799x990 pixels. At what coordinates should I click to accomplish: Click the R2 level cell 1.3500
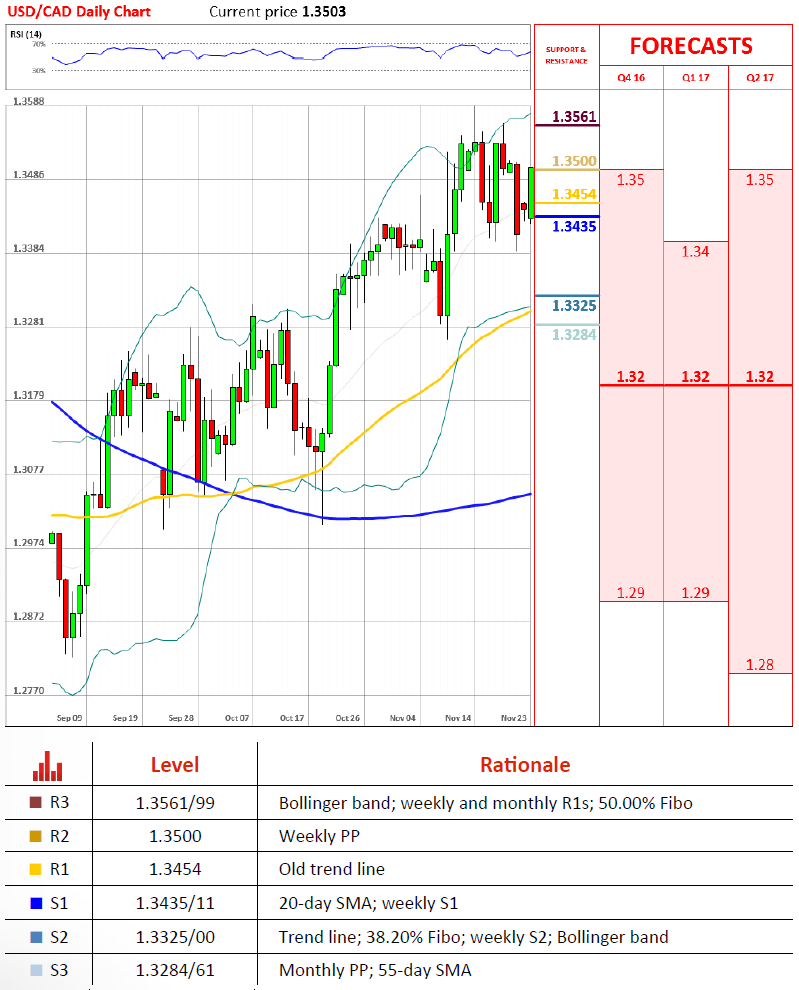click(x=175, y=836)
